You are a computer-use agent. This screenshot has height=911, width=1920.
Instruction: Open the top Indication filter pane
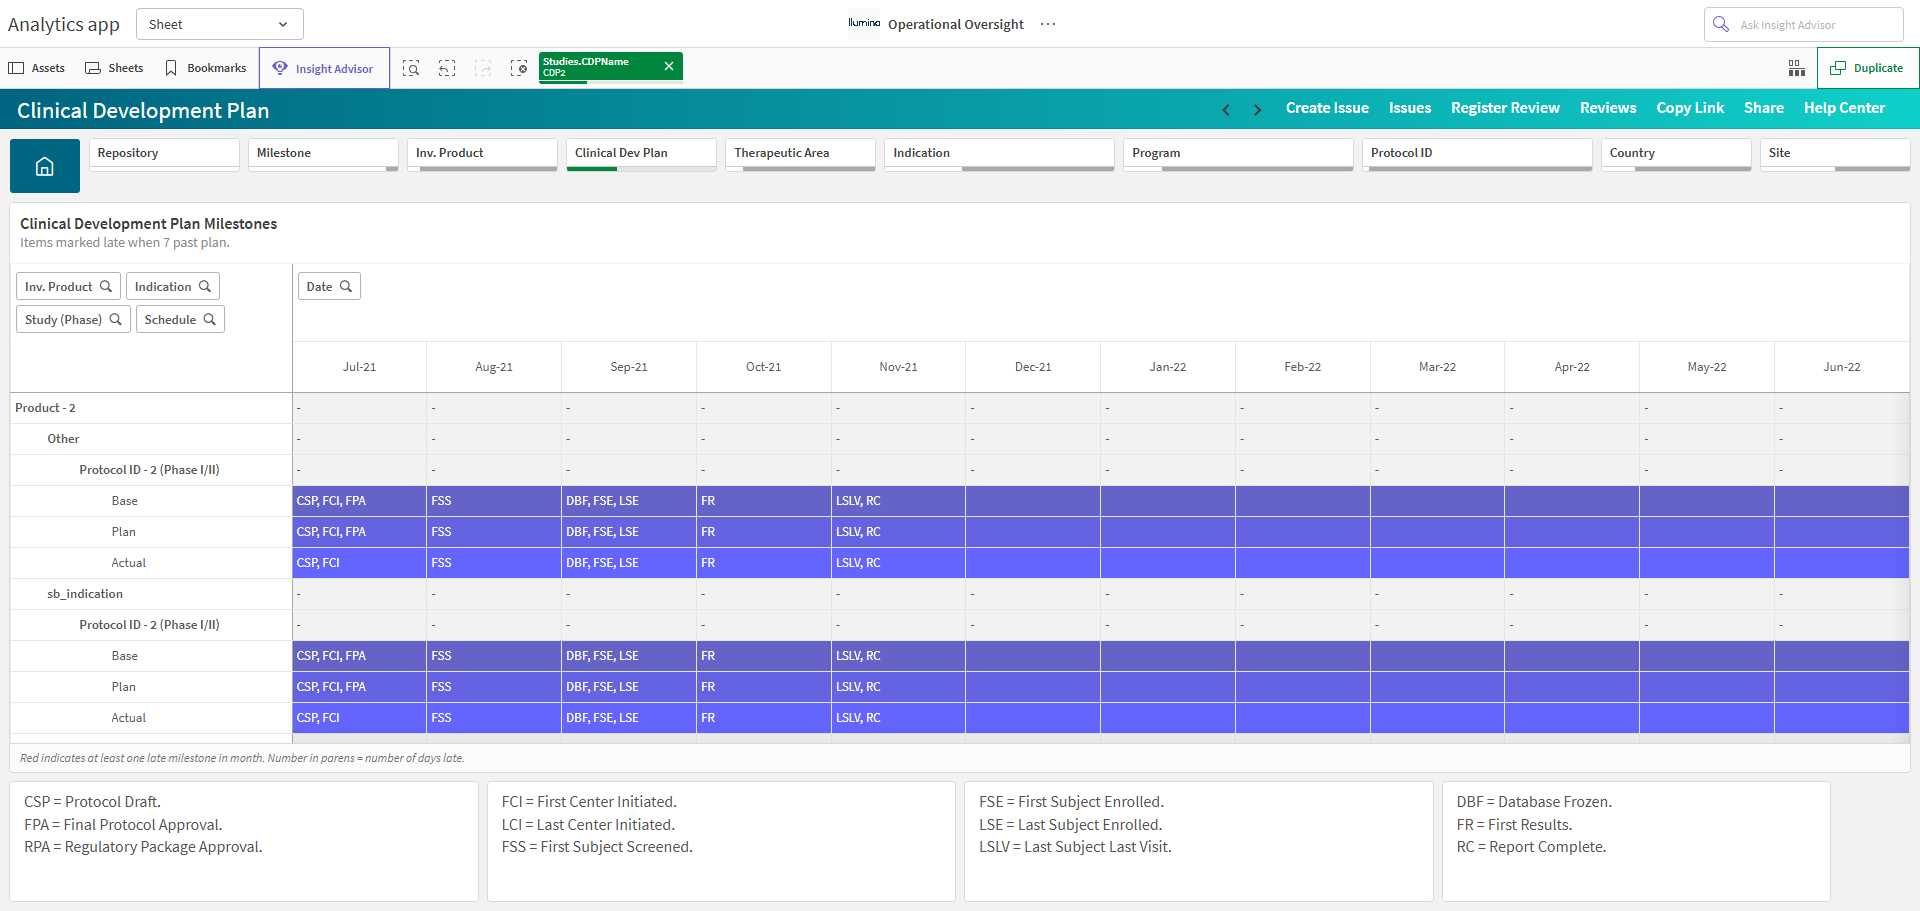point(999,154)
